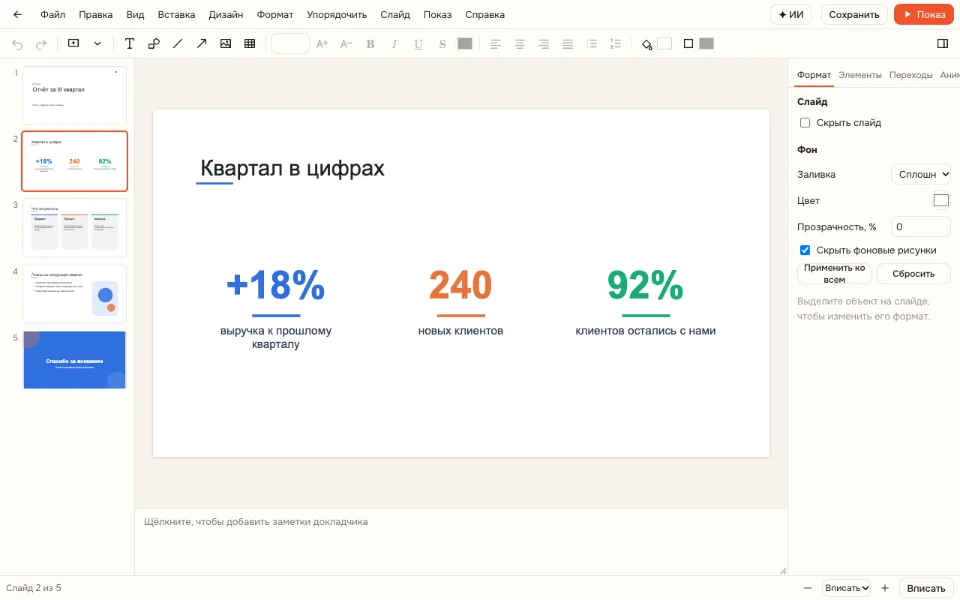The width and height of the screenshot is (960, 600).
Task: Uncheck 'Скрыть фоновые рисунки' checkbox
Action: 805,250
